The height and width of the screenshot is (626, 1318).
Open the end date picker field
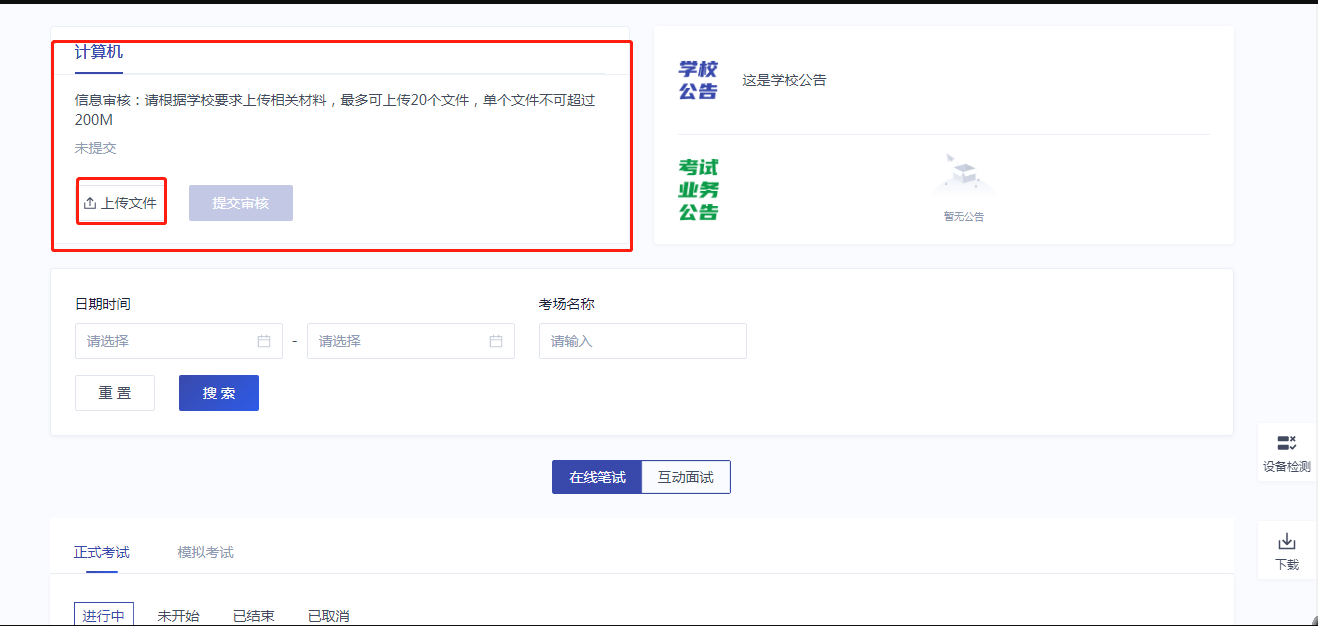(398, 341)
